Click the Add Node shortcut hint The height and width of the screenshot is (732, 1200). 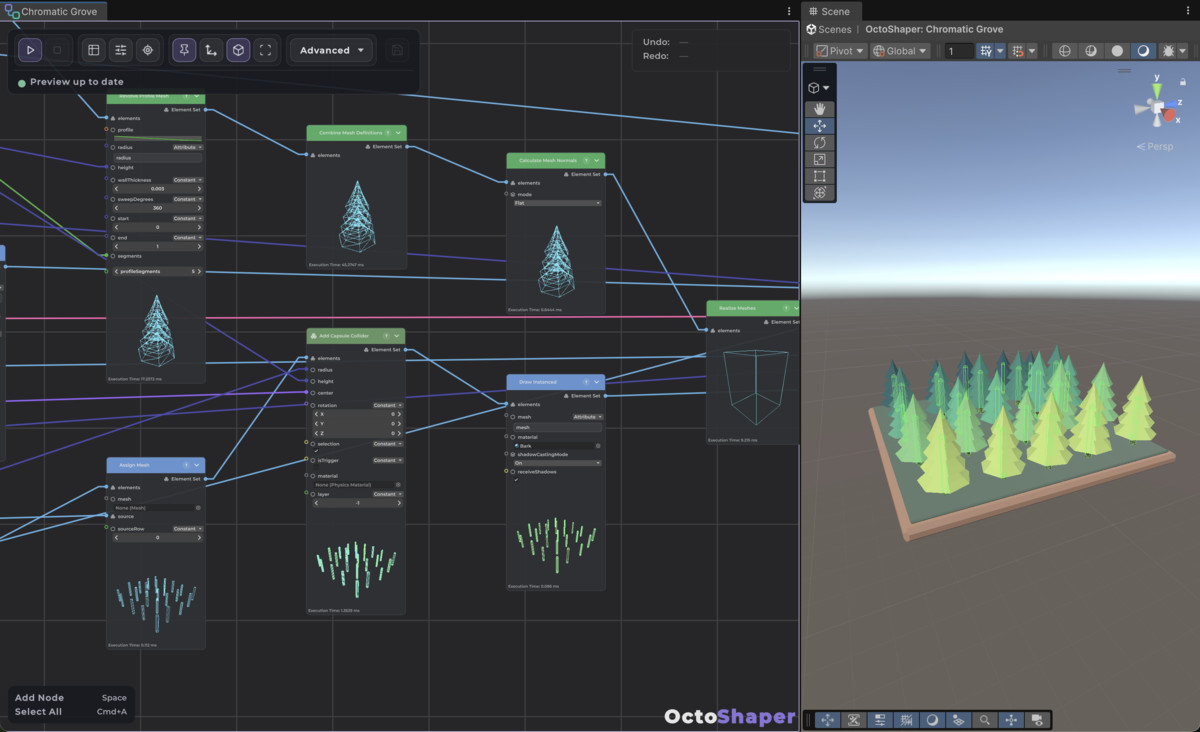pyautogui.click(x=71, y=698)
